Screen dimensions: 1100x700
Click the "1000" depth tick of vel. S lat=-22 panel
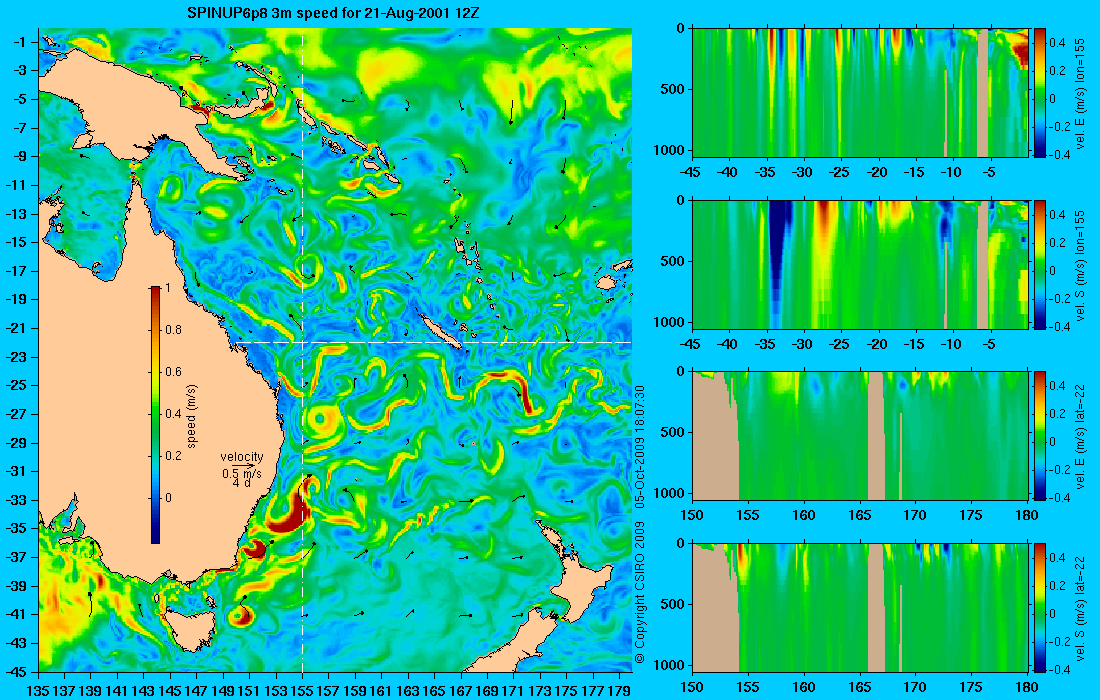point(671,664)
